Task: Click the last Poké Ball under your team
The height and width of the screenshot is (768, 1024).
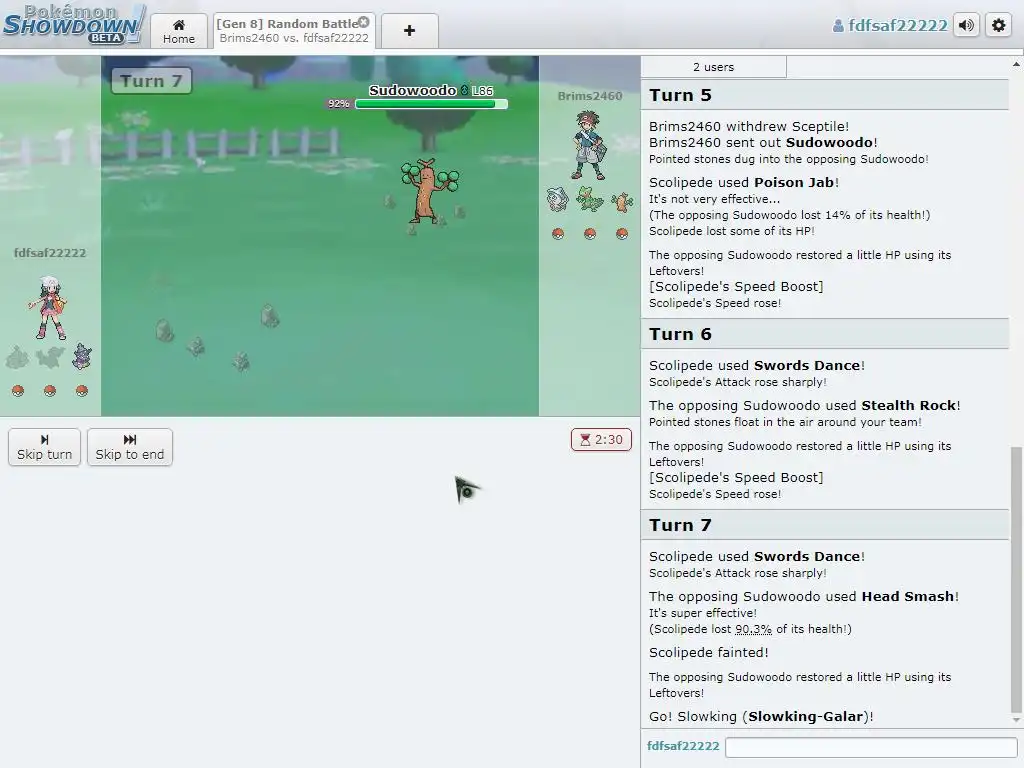Action: click(82, 391)
